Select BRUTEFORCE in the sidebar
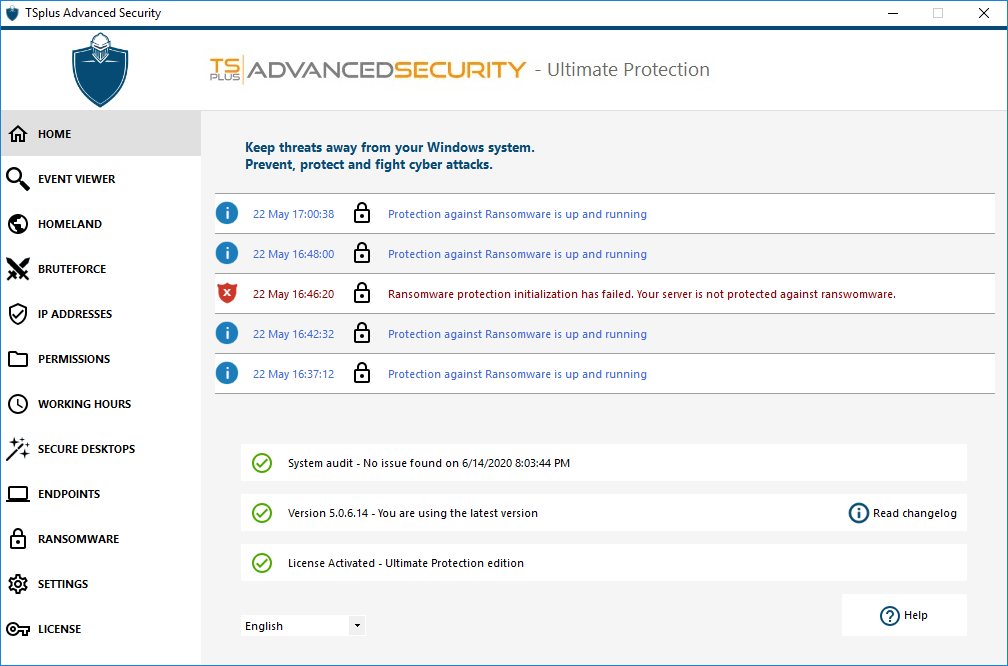The image size is (1008, 666). coord(101,269)
